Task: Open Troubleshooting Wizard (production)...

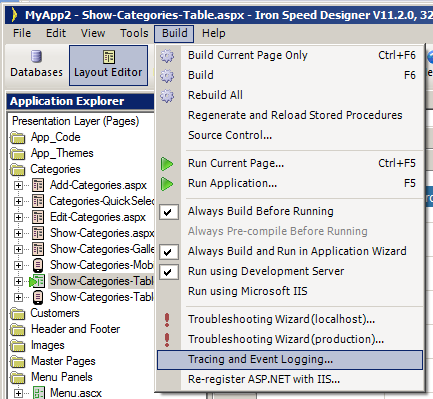Action: (290, 339)
